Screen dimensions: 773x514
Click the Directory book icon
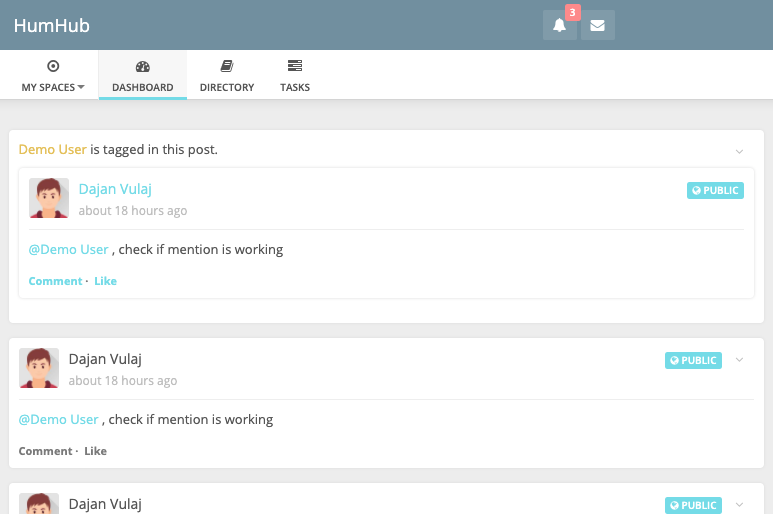point(227,66)
